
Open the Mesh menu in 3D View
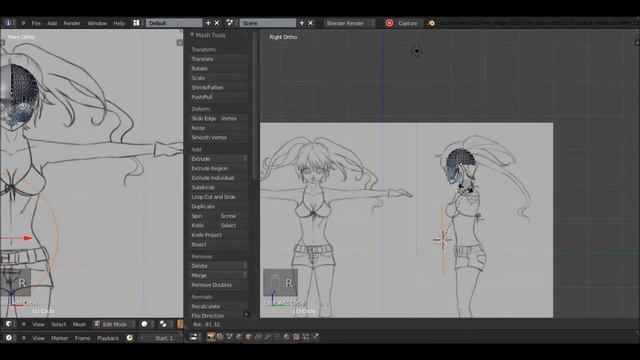79,324
